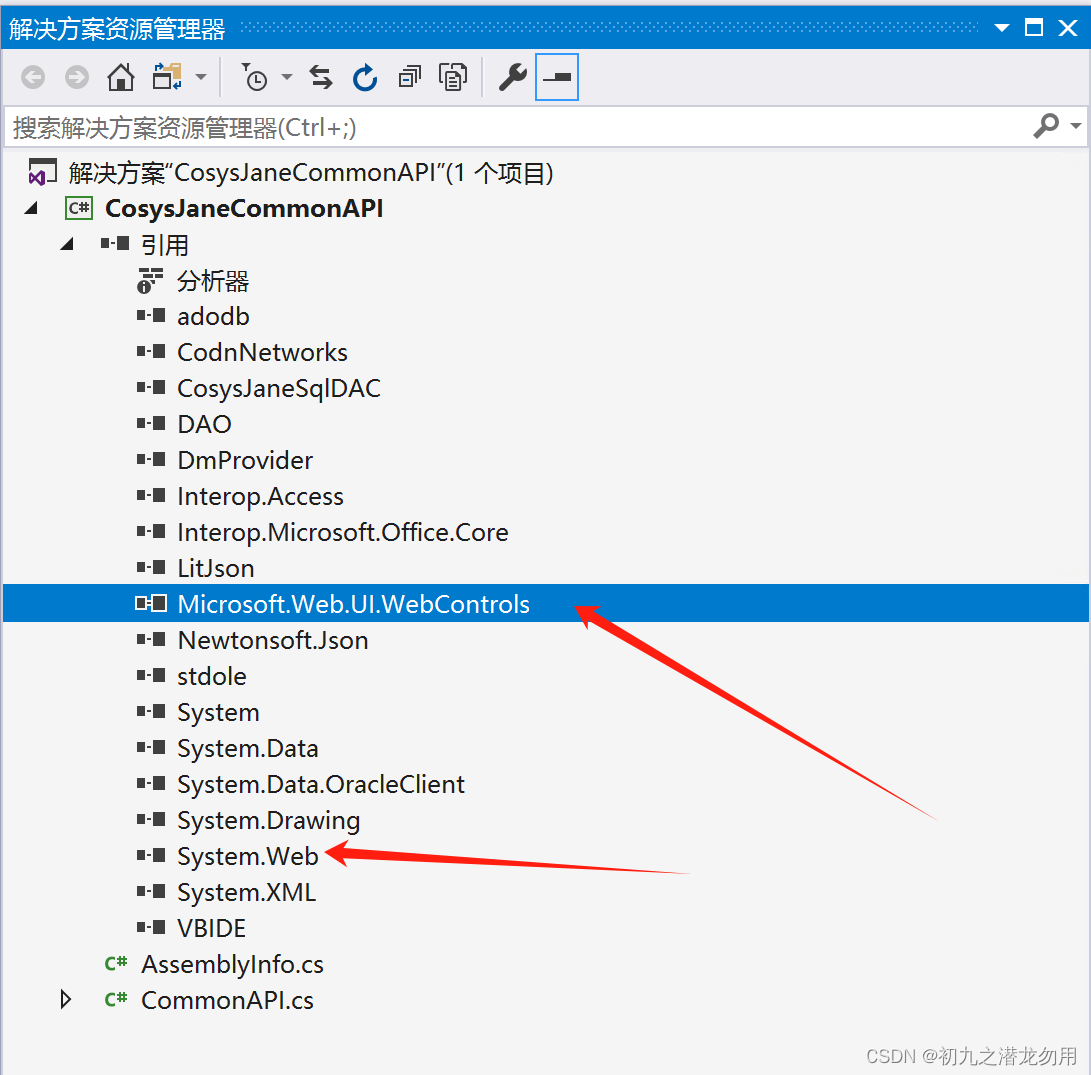Select Interop.Microsoft.Office.Core reference
The width and height of the screenshot is (1091, 1075).
[342, 532]
